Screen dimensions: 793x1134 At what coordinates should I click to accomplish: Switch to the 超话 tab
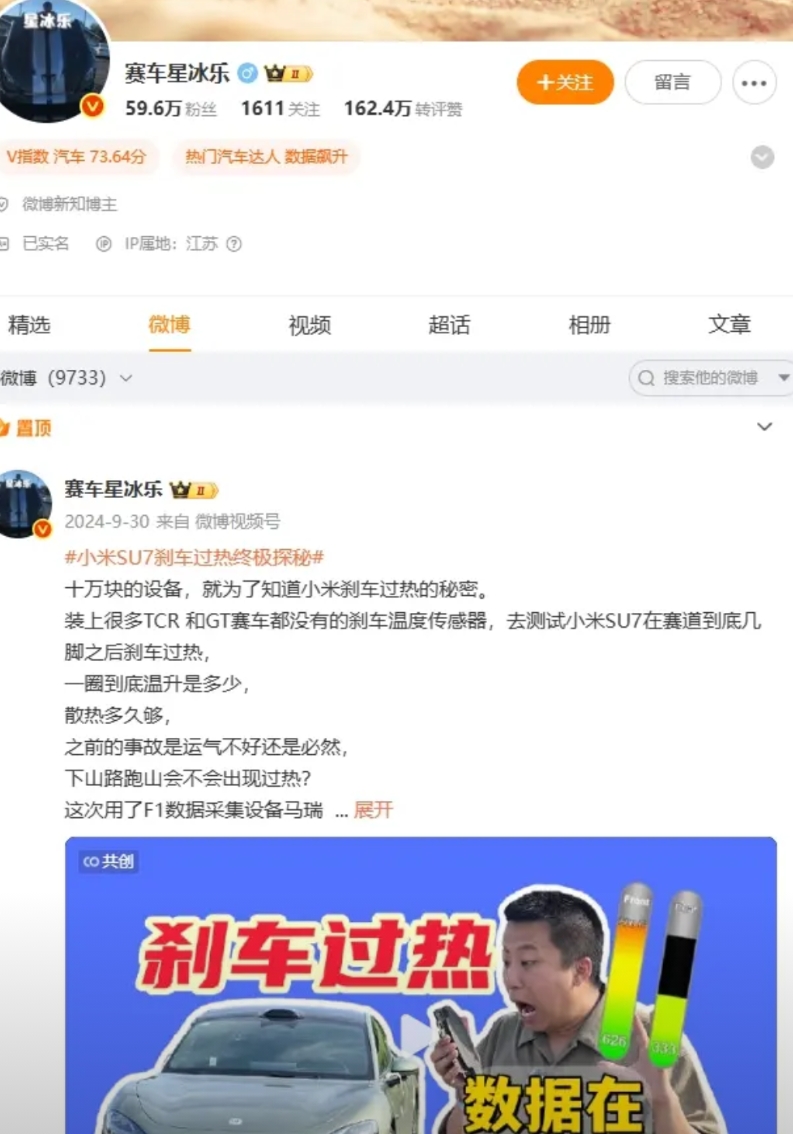coord(449,325)
